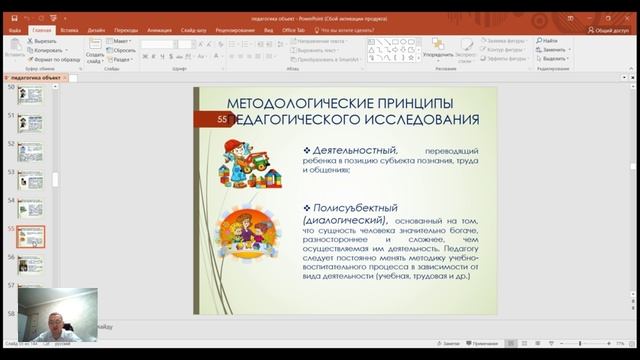
Task: Select slide 53 thumbnail
Action: tap(30, 180)
